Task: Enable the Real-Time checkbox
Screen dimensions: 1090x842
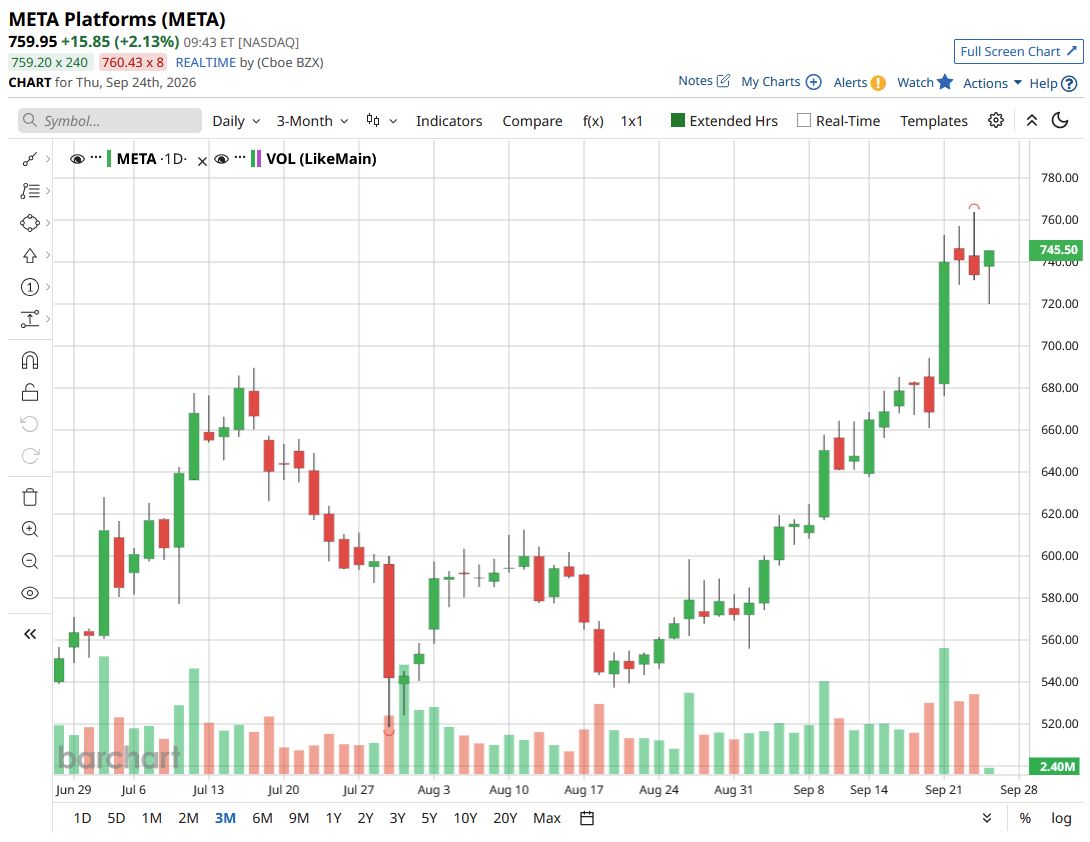Action: pyautogui.click(x=804, y=120)
